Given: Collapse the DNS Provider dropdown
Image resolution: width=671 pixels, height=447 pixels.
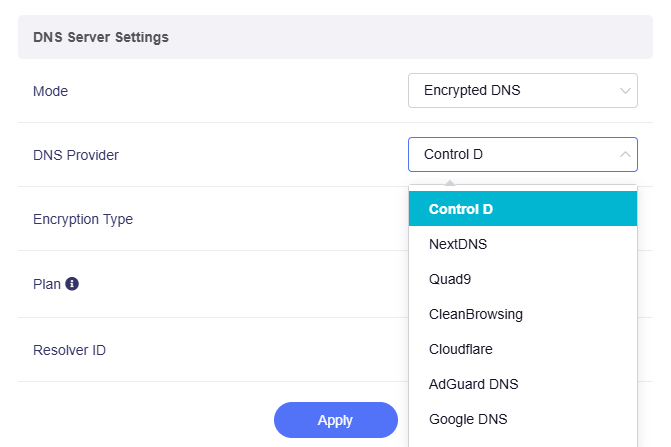Looking at the screenshot, I should [x=523, y=154].
